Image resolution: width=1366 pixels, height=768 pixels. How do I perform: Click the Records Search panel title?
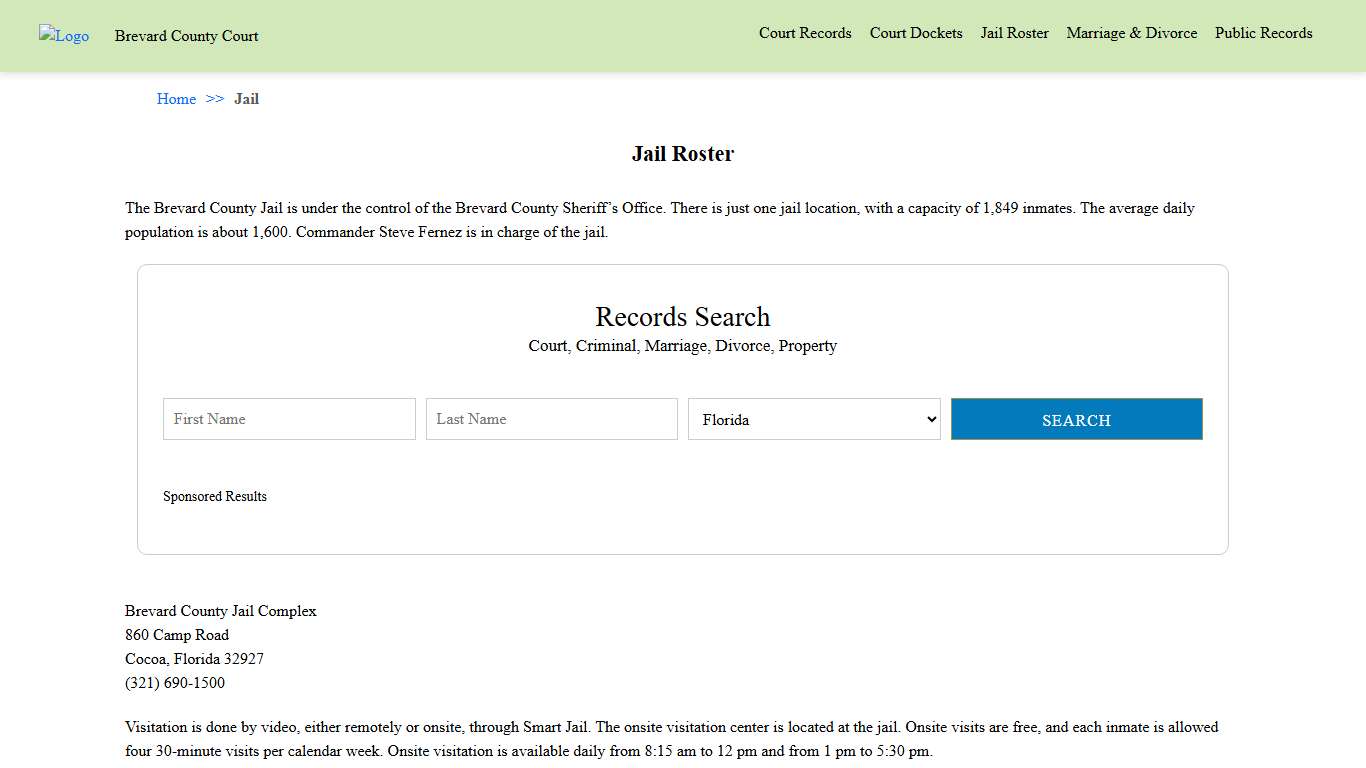coord(683,317)
